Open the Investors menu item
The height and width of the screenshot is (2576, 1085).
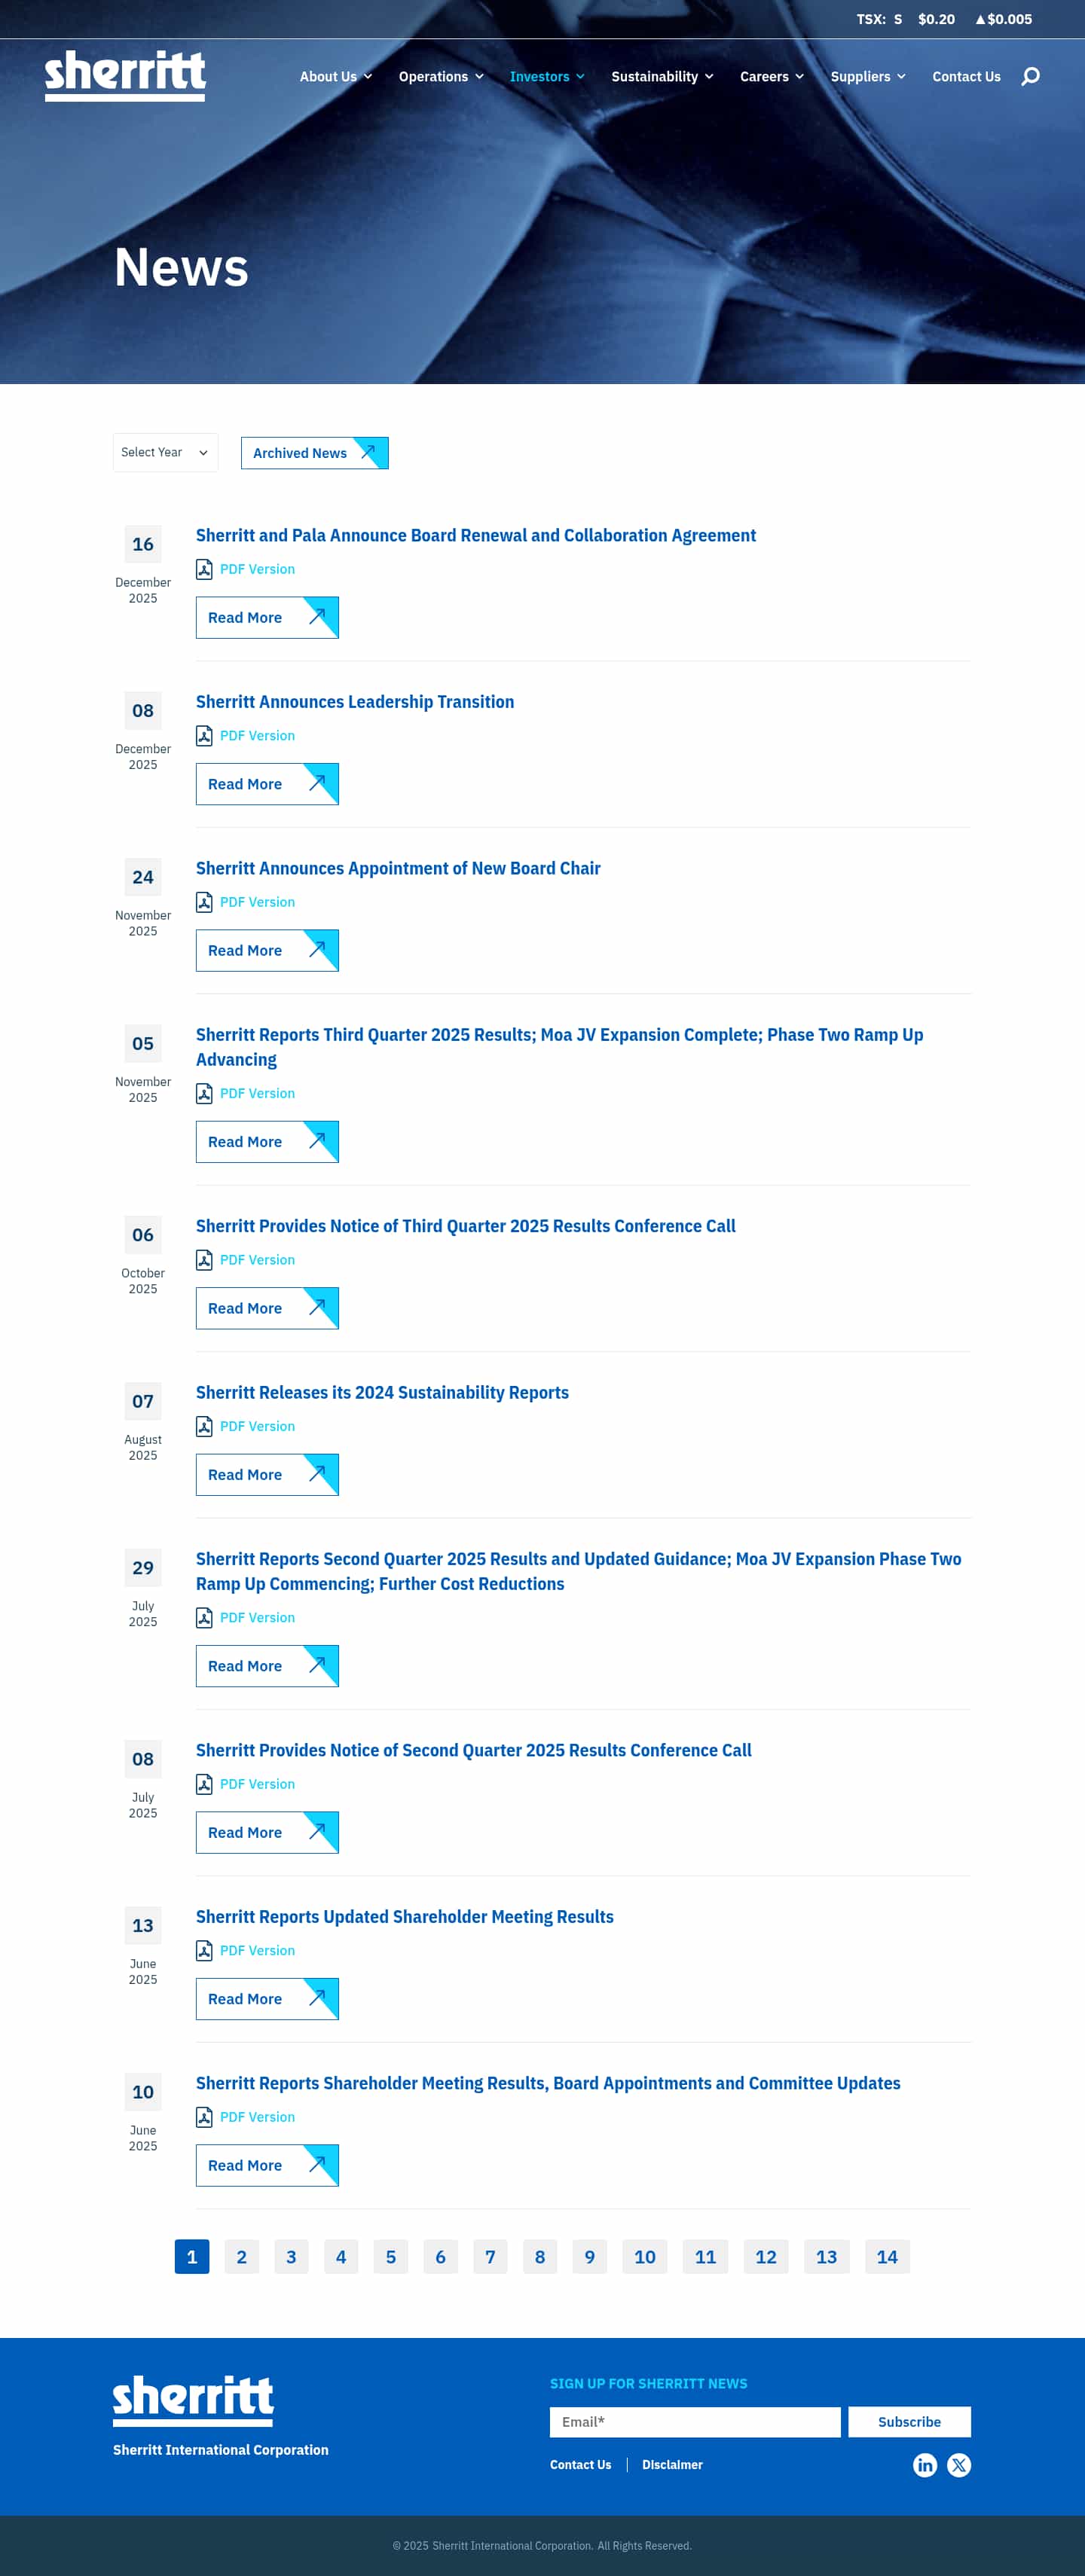click(547, 77)
